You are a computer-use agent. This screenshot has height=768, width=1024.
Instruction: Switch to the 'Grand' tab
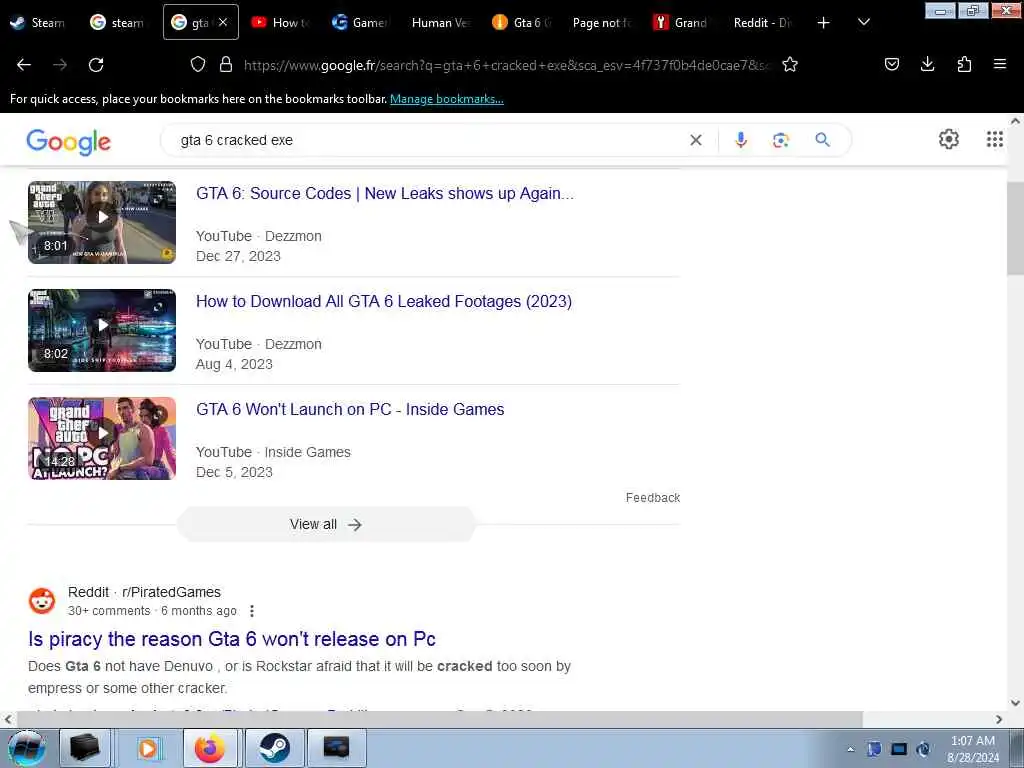click(681, 23)
